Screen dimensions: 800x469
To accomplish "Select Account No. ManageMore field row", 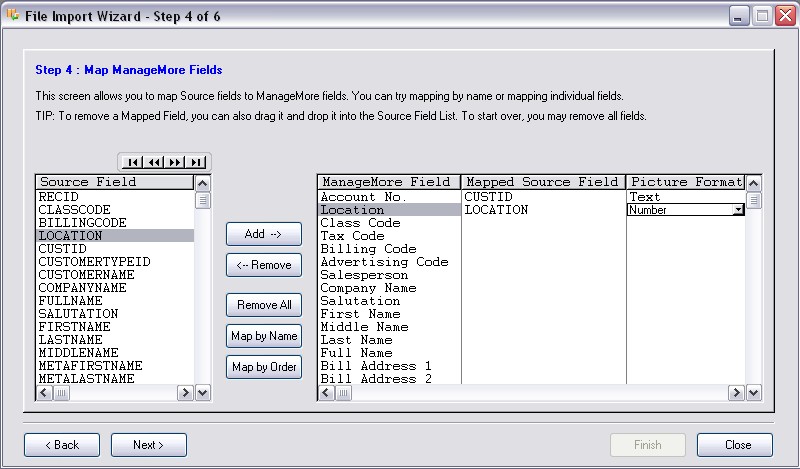I will [x=389, y=197].
